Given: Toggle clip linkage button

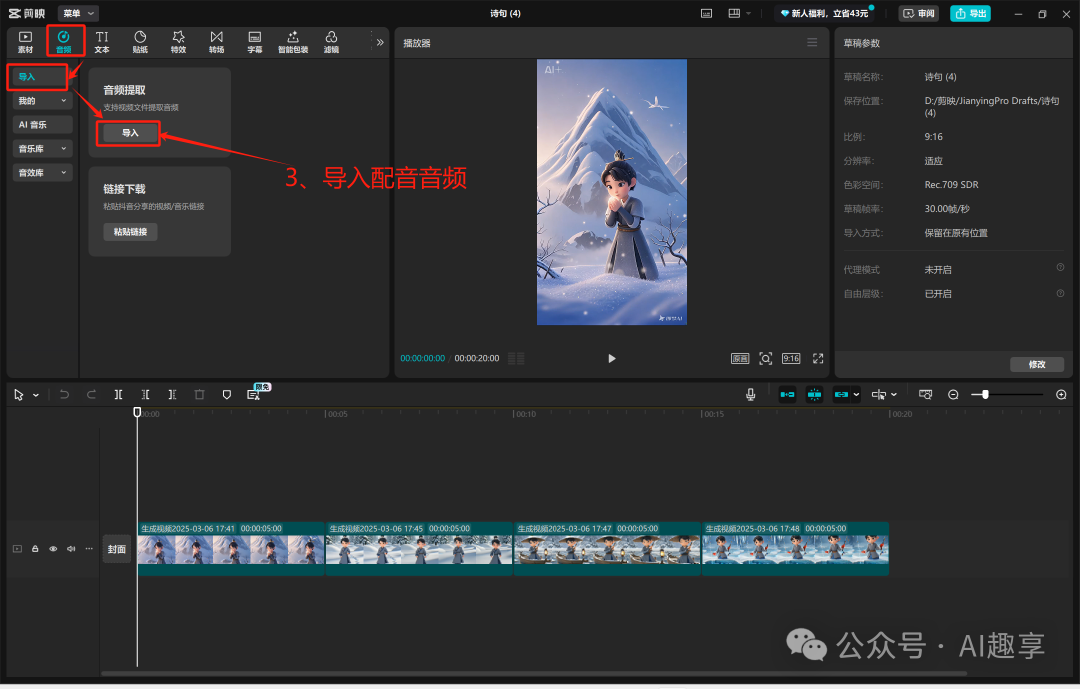Looking at the screenshot, I should [841, 395].
